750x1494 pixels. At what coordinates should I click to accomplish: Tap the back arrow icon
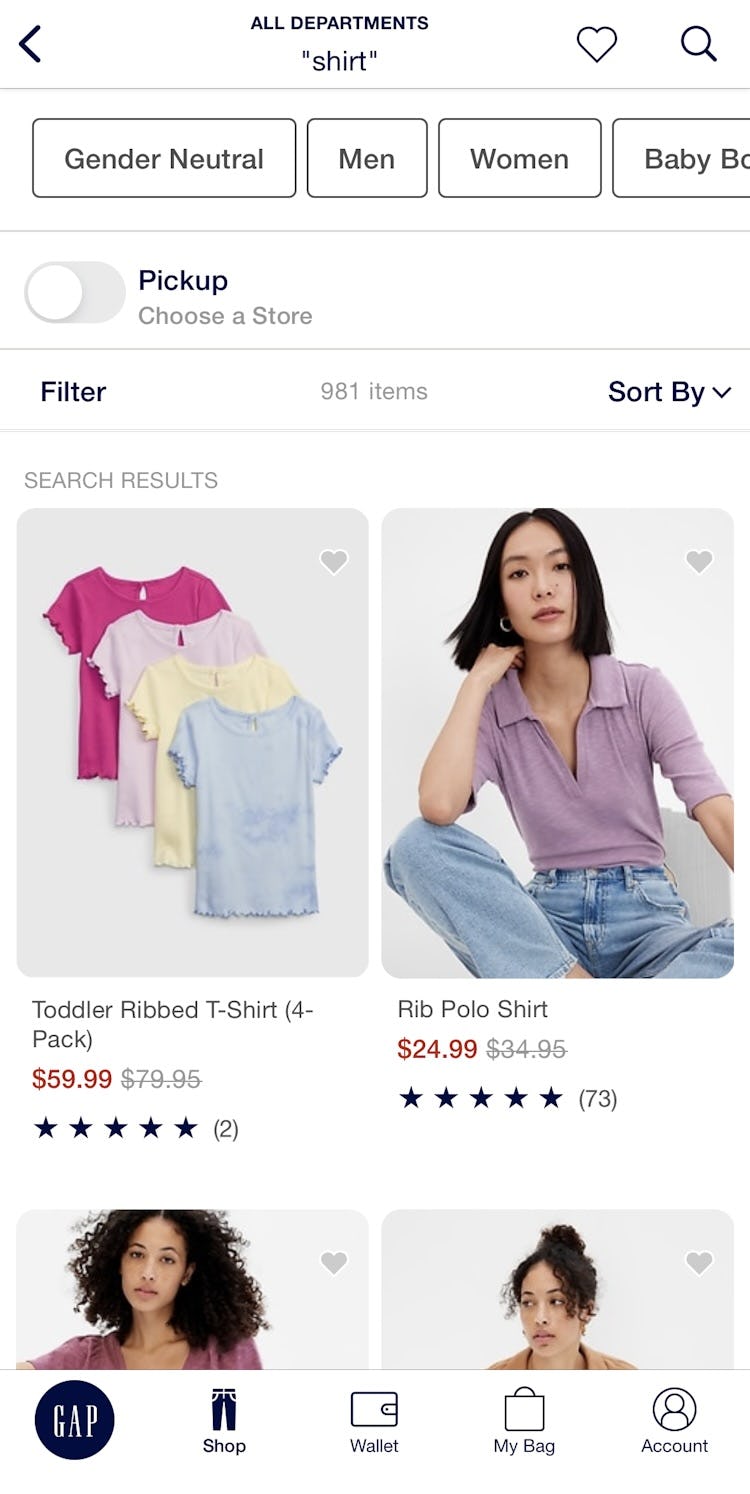click(x=31, y=44)
